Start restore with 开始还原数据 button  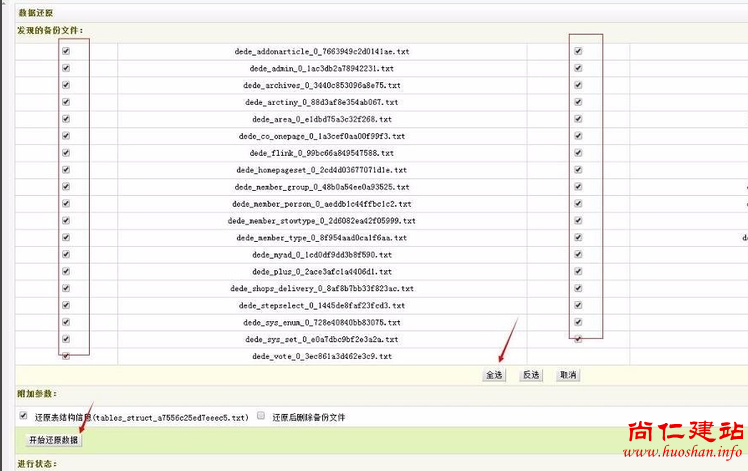52,440
